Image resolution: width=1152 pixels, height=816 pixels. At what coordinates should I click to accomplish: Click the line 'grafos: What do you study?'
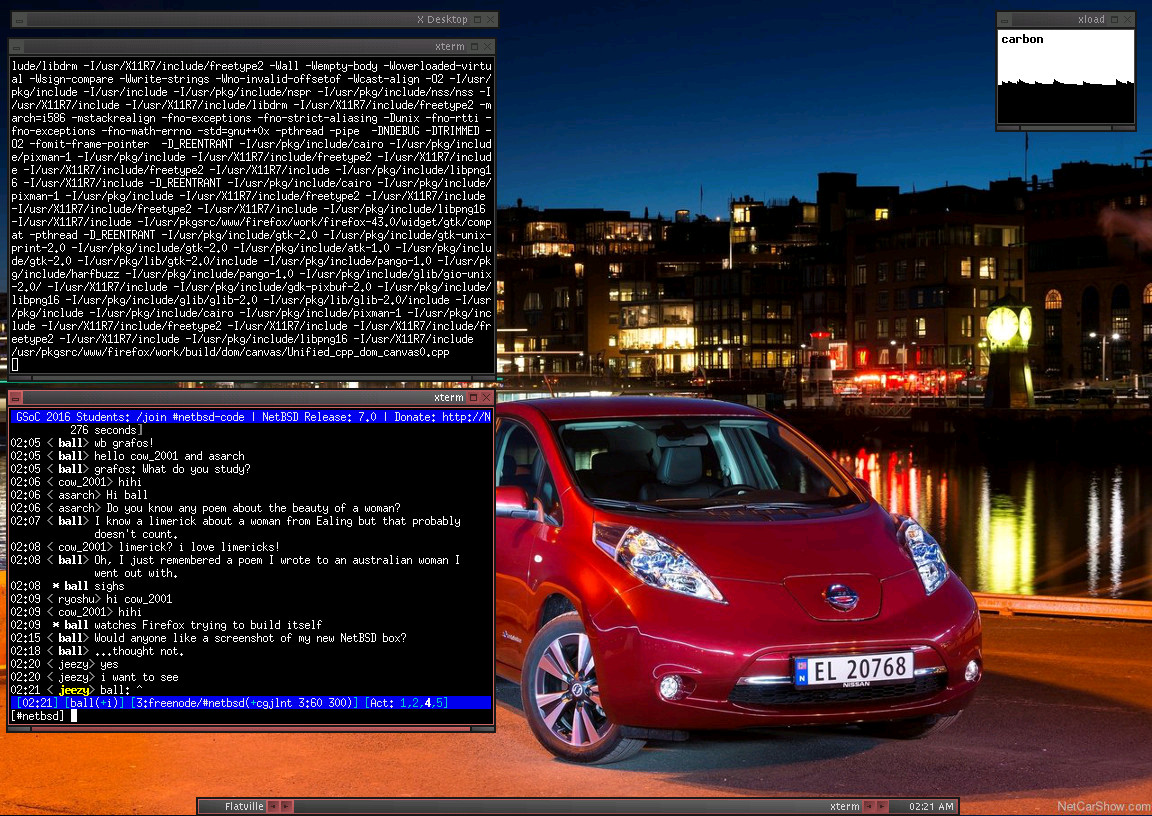coord(172,469)
